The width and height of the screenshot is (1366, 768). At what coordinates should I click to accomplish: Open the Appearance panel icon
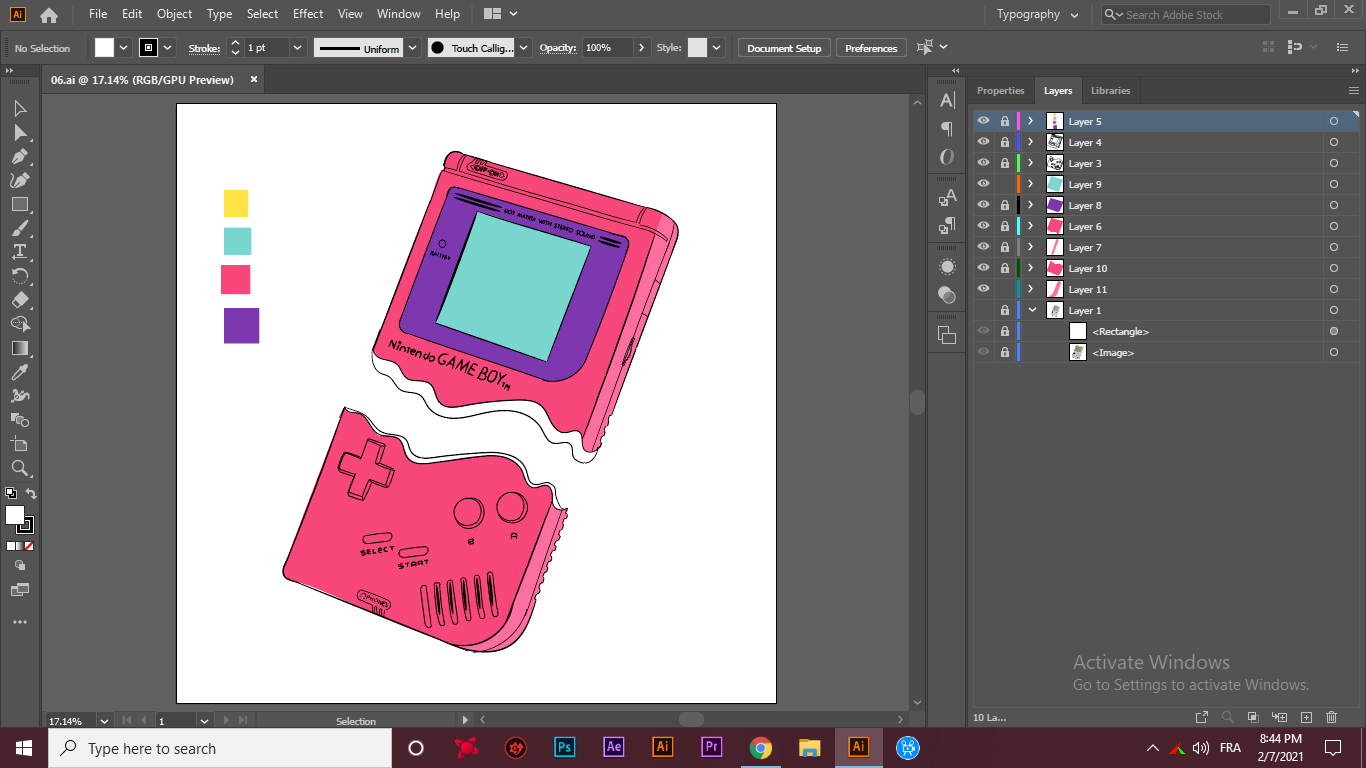pos(947,266)
